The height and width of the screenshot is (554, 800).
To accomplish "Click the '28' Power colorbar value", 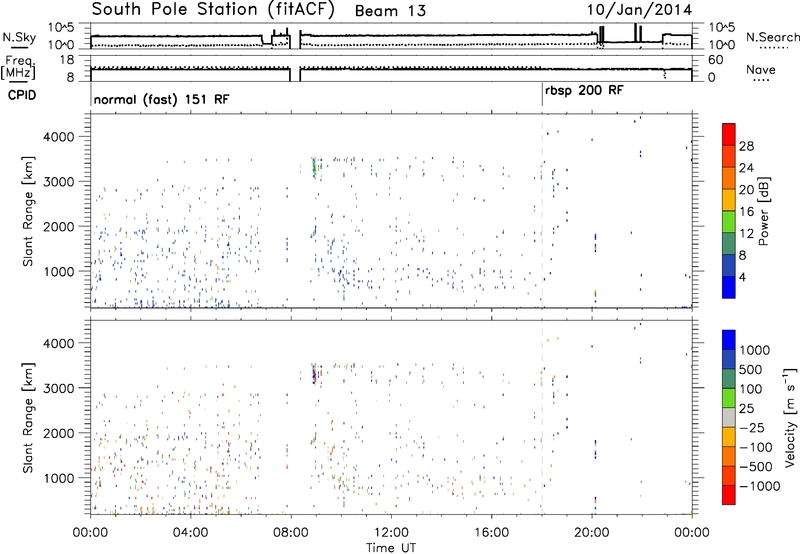I will tap(746, 146).
